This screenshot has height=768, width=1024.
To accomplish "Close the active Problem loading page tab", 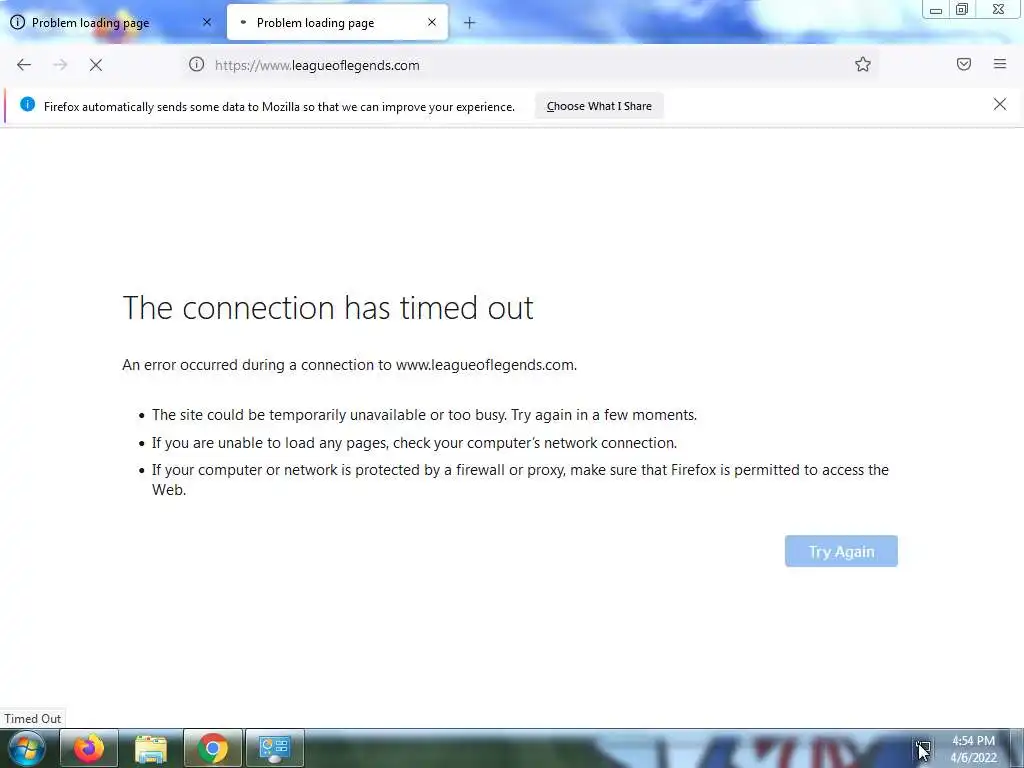I will click(432, 22).
